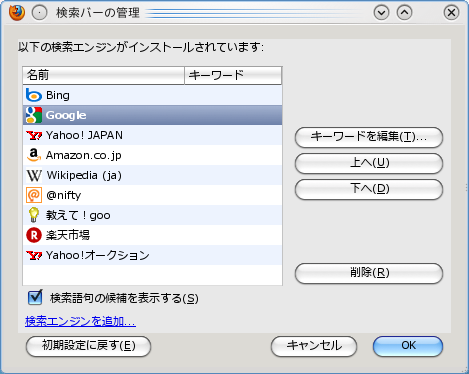Move engine up with 上へ(U)
The height and width of the screenshot is (374, 469).
click(369, 163)
